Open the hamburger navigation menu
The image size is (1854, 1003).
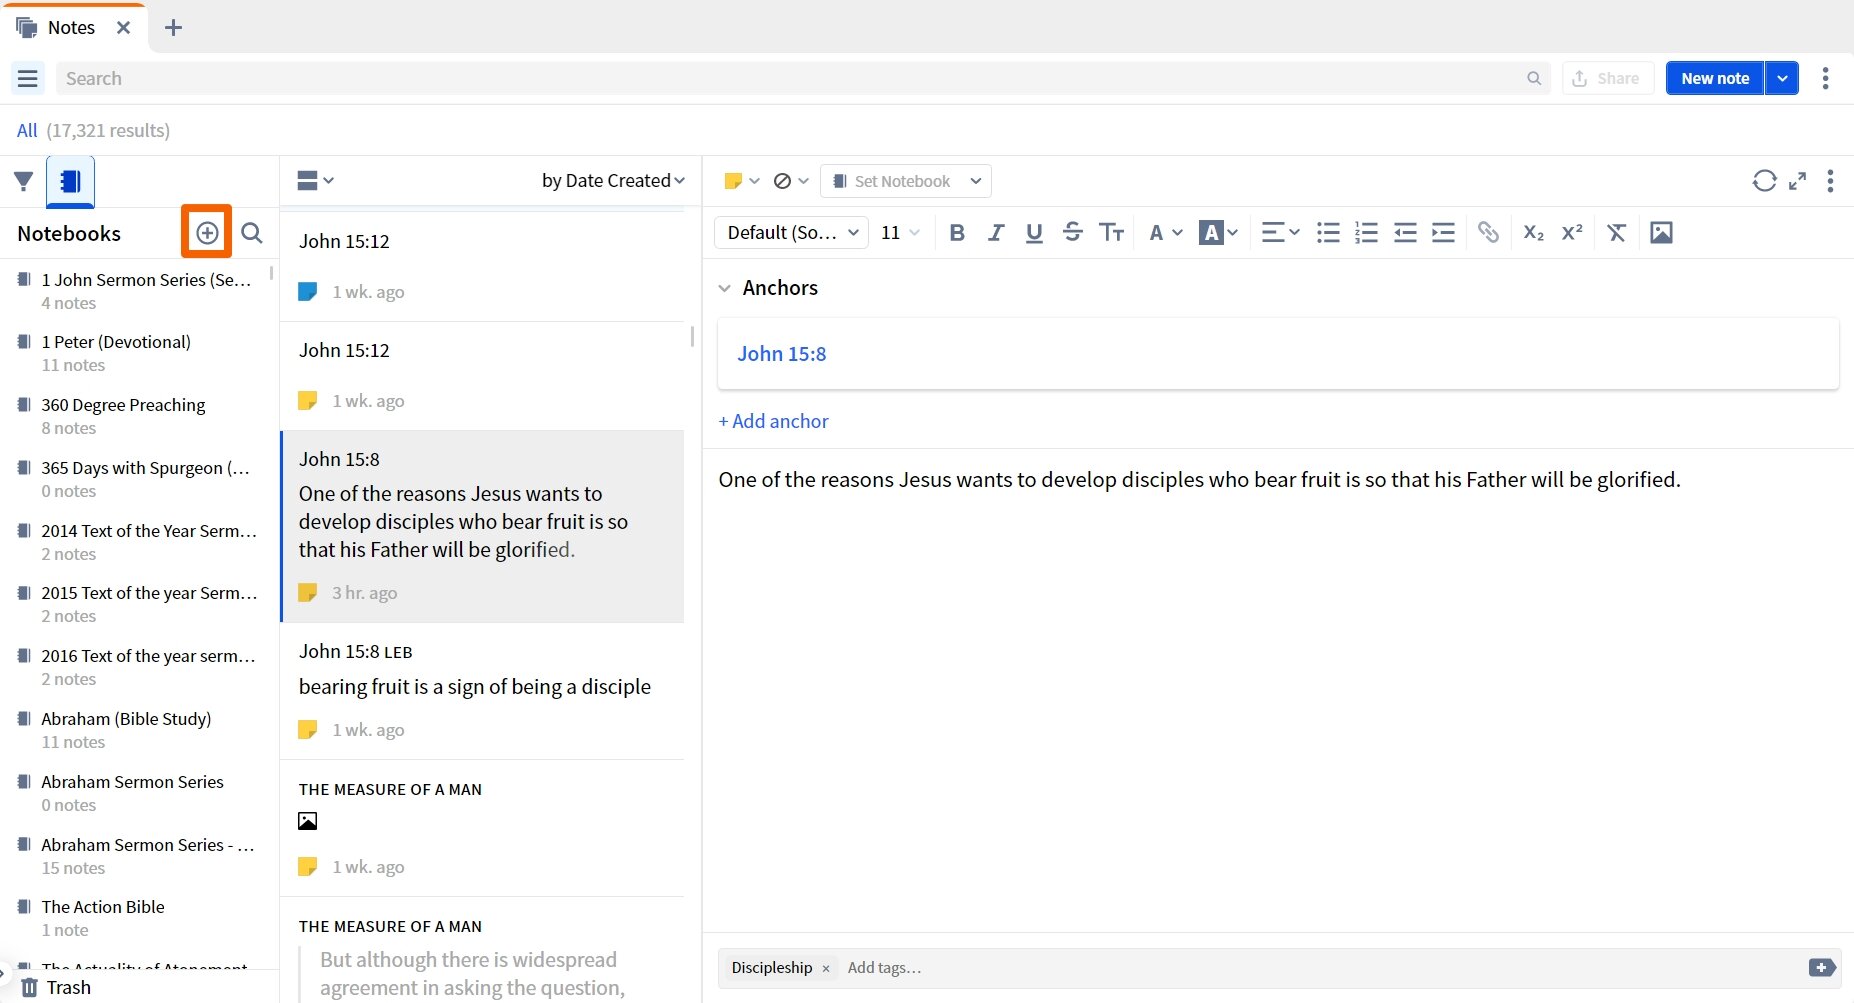(27, 78)
